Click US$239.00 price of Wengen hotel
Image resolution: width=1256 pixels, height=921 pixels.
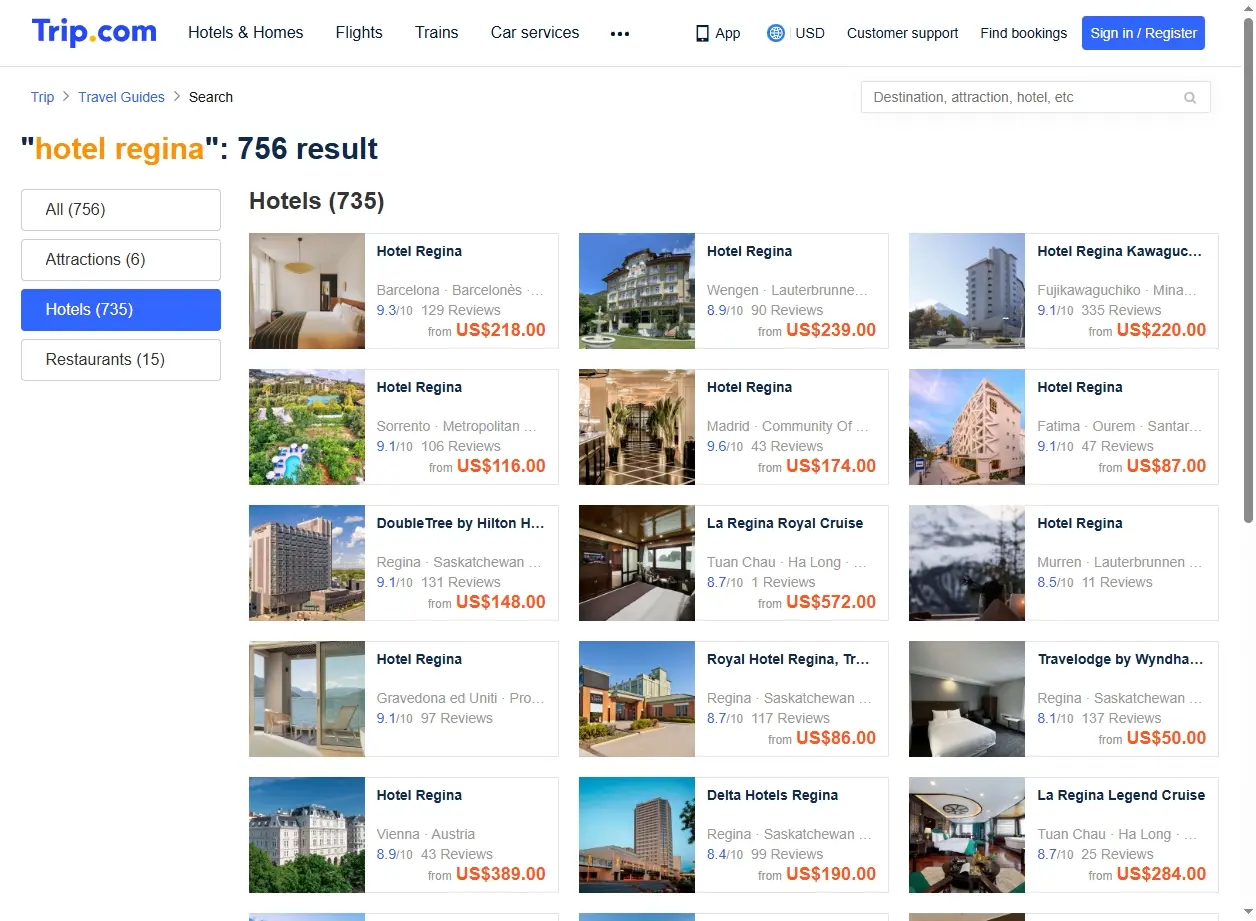point(831,330)
